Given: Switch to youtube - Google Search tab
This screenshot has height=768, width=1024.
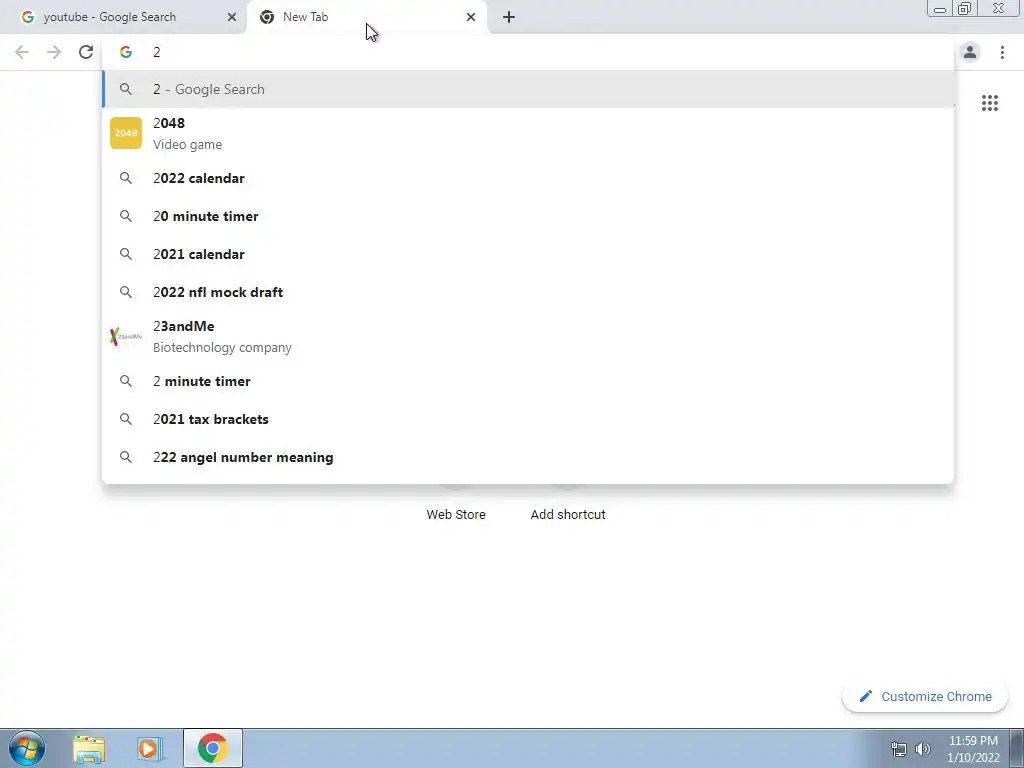Looking at the screenshot, I should (x=123, y=17).
